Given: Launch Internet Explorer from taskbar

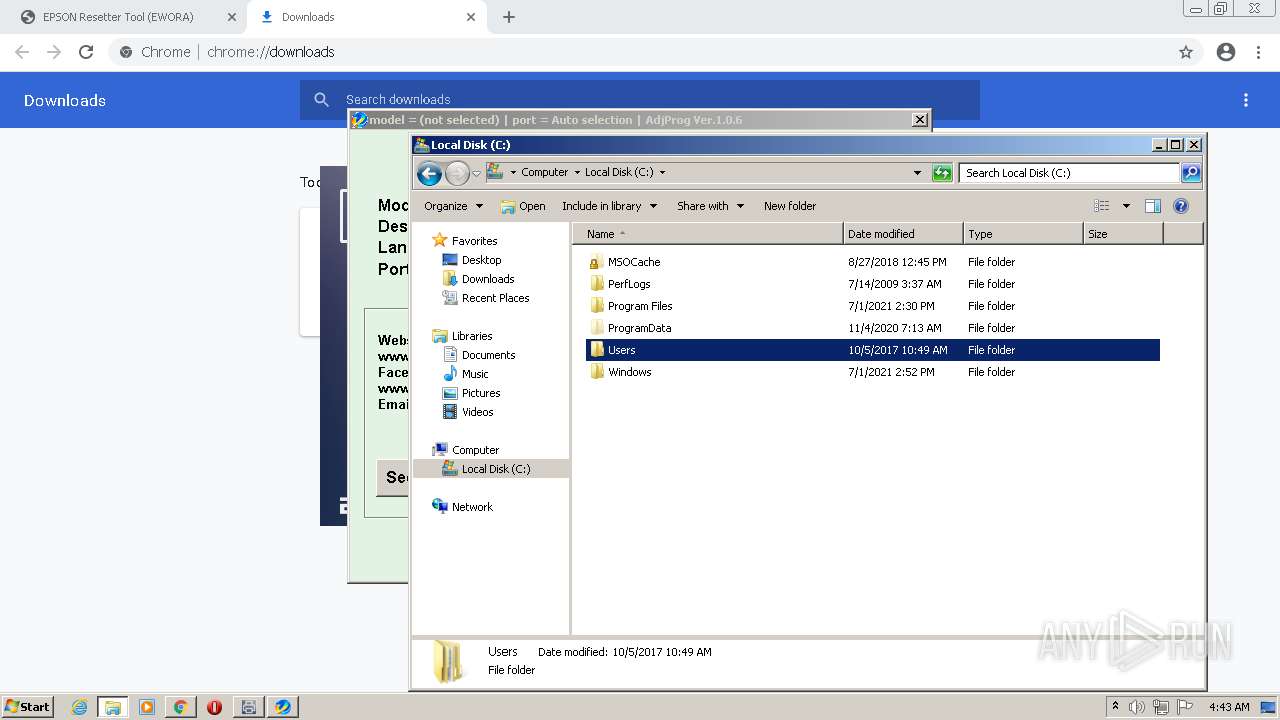Looking at the screenshot, I should pyautogui.click(x=79, y=707).
